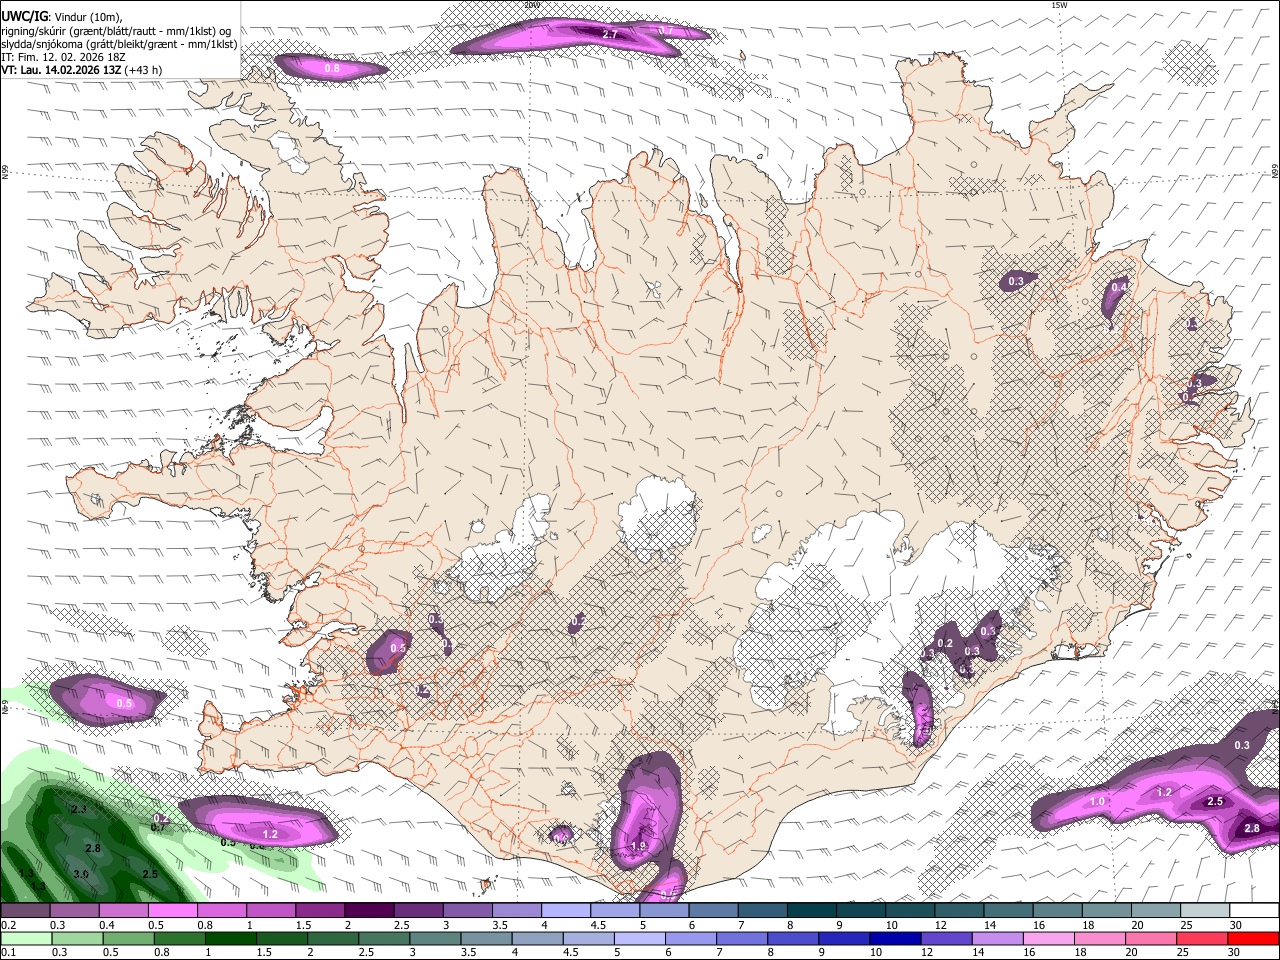Viewport: 1280px width, 960px height.
Task: Click the pale green 0.1 swatch in the rain scale
Action: (26, 938)
